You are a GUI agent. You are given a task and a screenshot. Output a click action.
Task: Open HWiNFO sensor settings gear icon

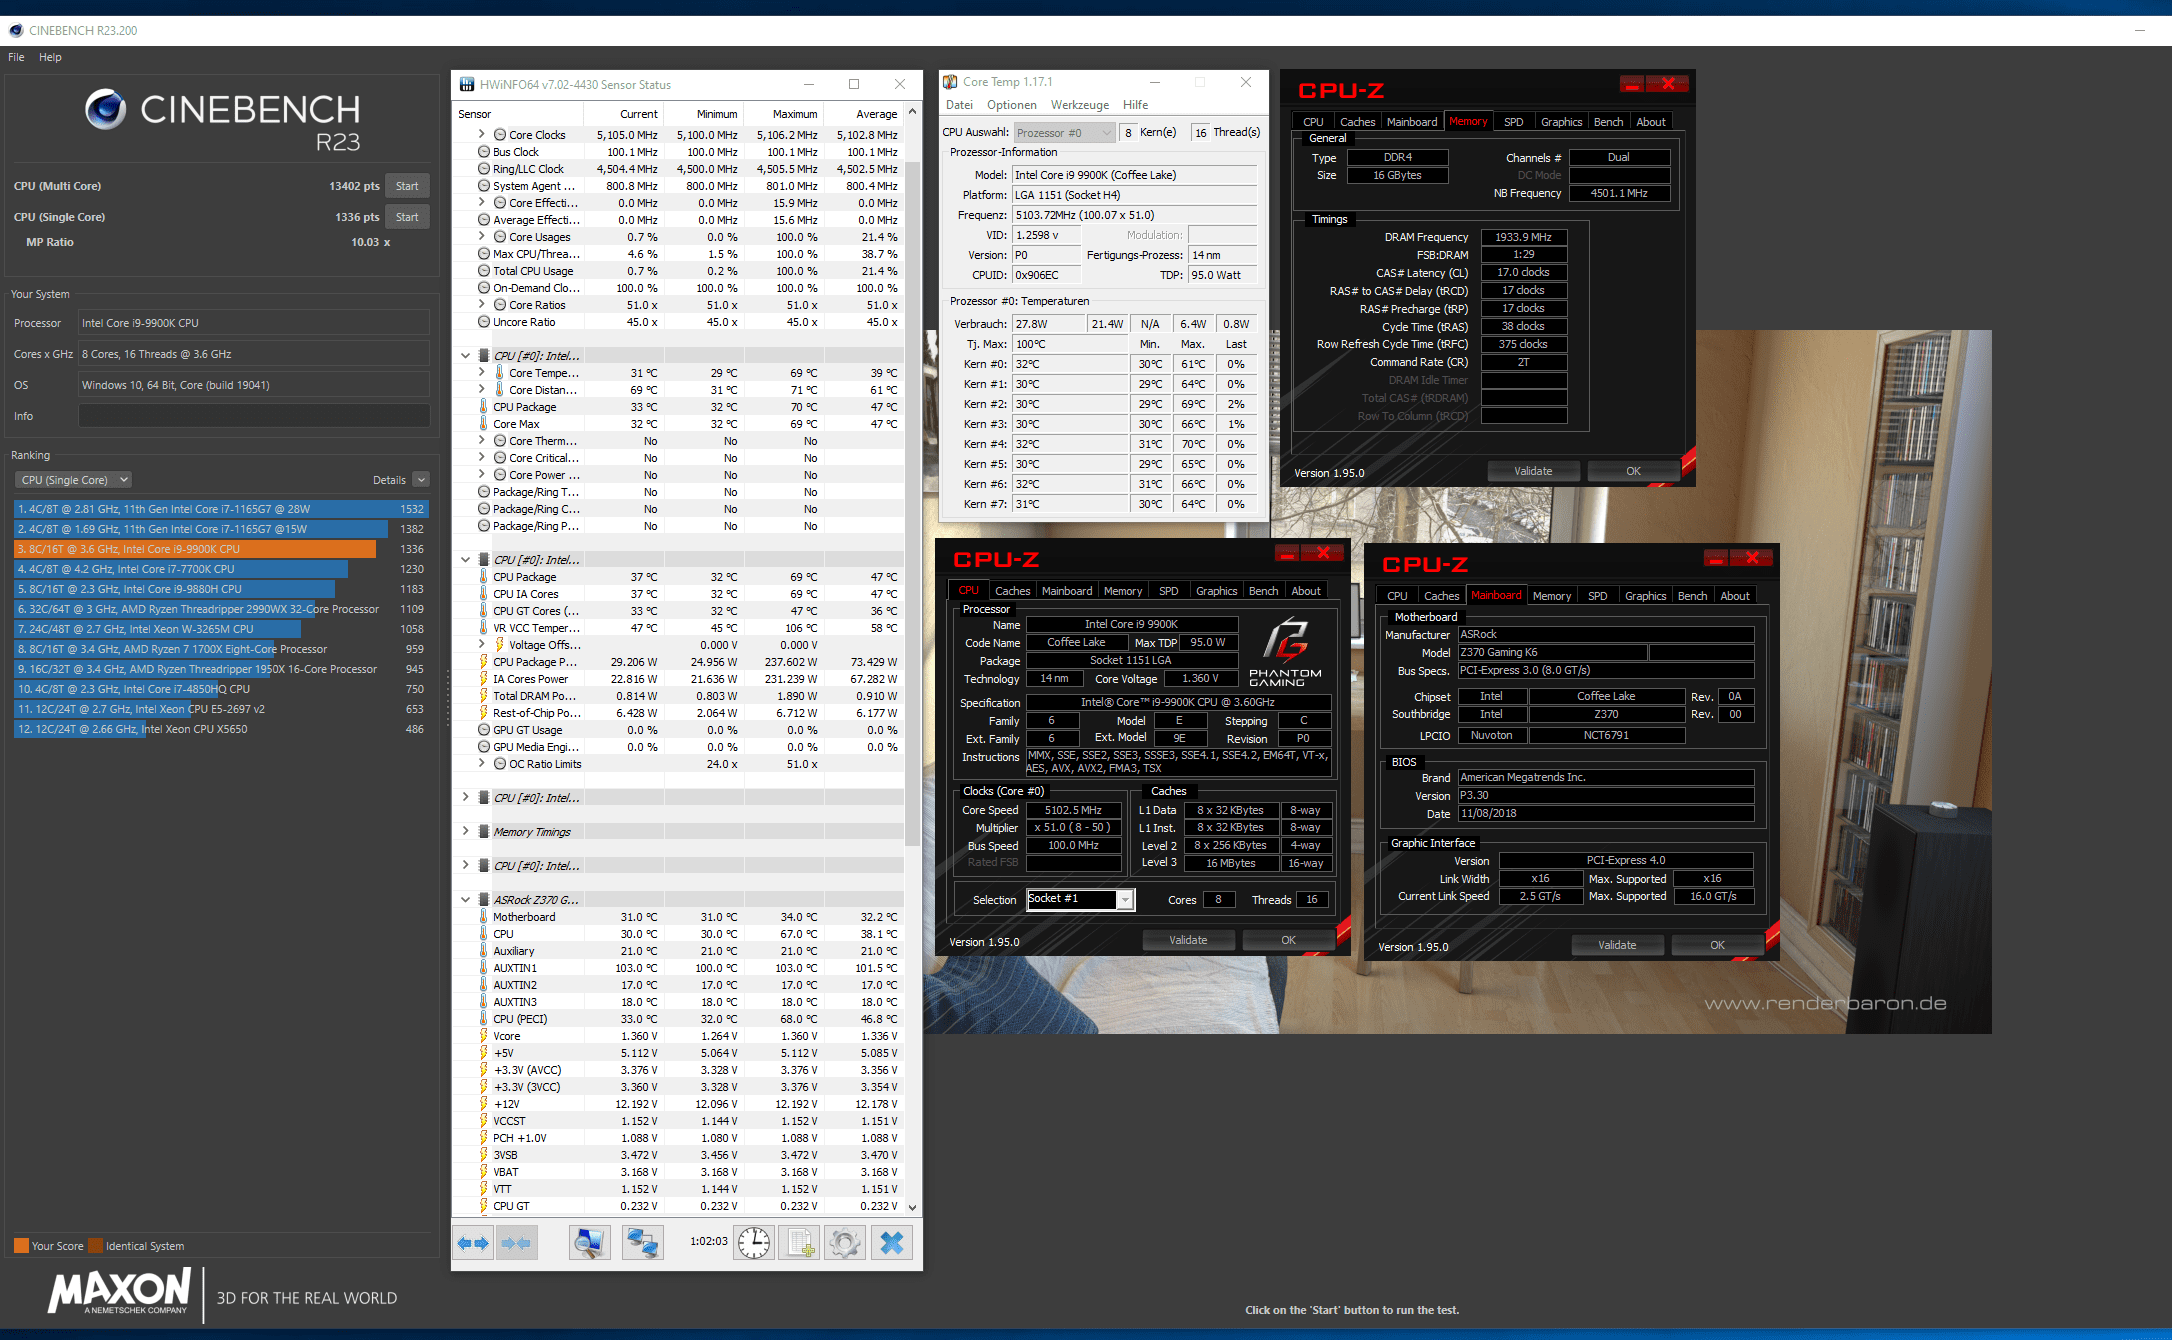click(x=845, y=1243)
